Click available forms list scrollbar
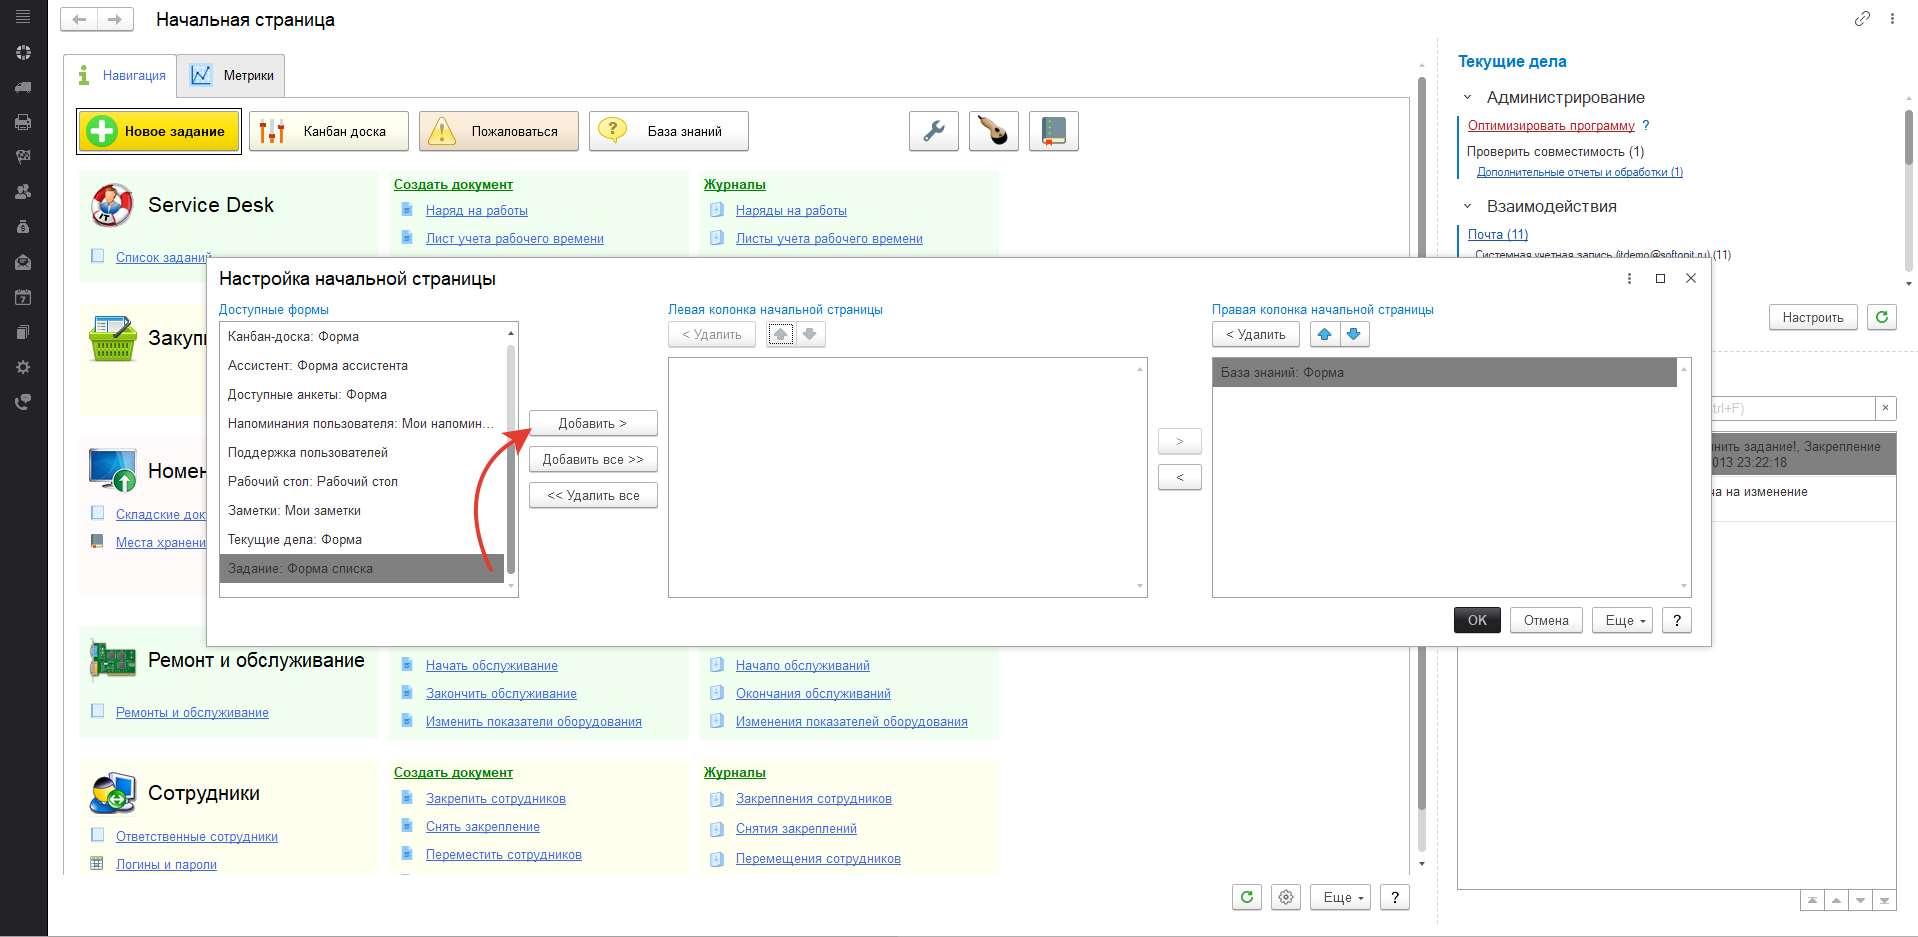 tap(511, 458)
